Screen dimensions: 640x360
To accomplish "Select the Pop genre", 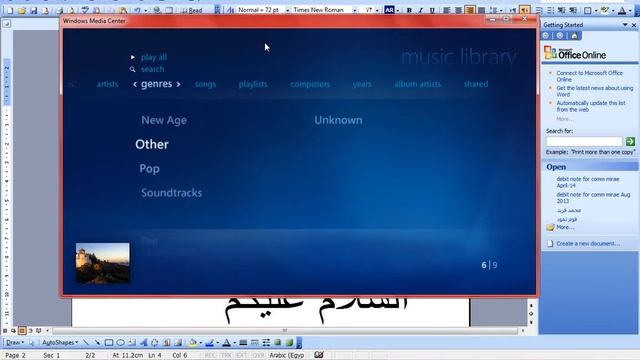I will (149, 169).
